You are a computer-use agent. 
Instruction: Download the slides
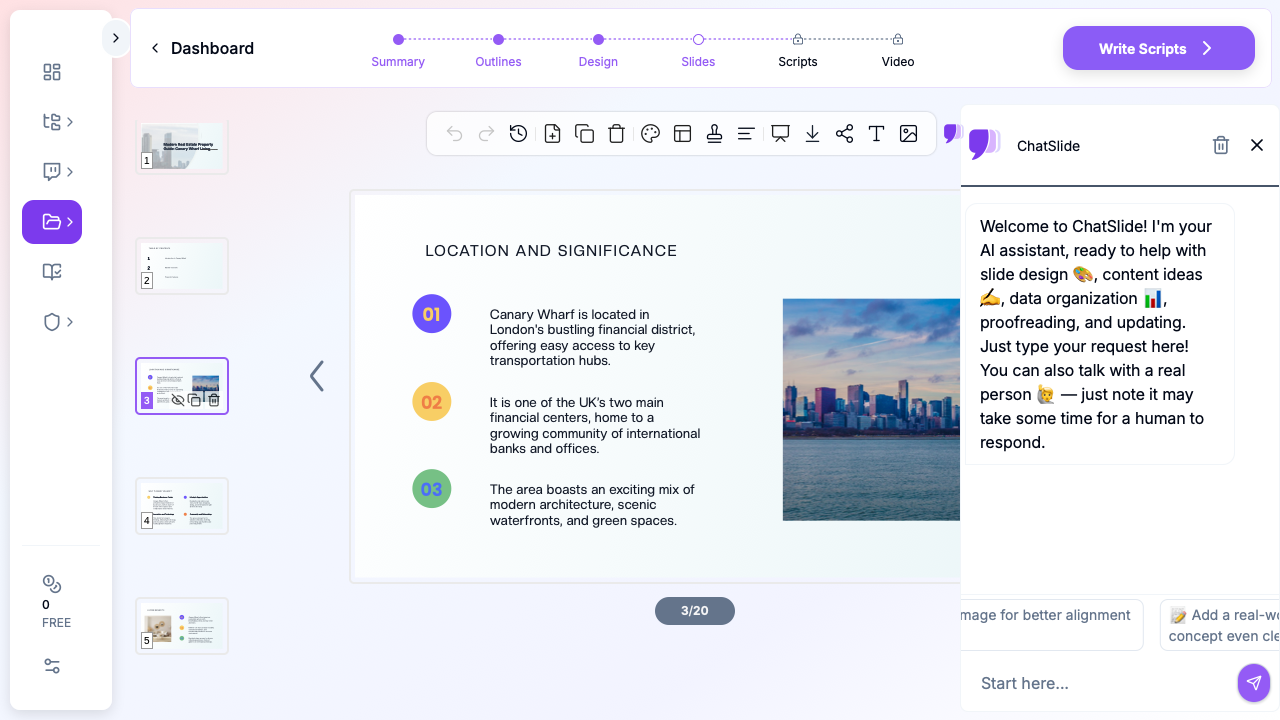(812, 134)
